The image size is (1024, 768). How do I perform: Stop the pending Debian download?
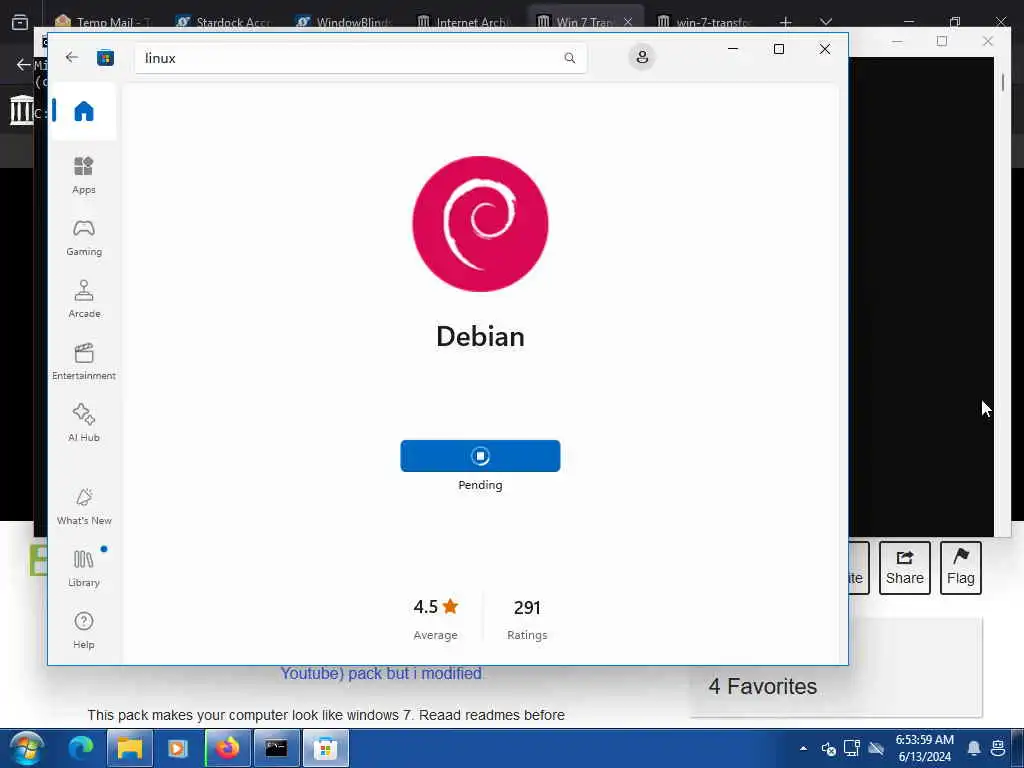pos(480,456)
